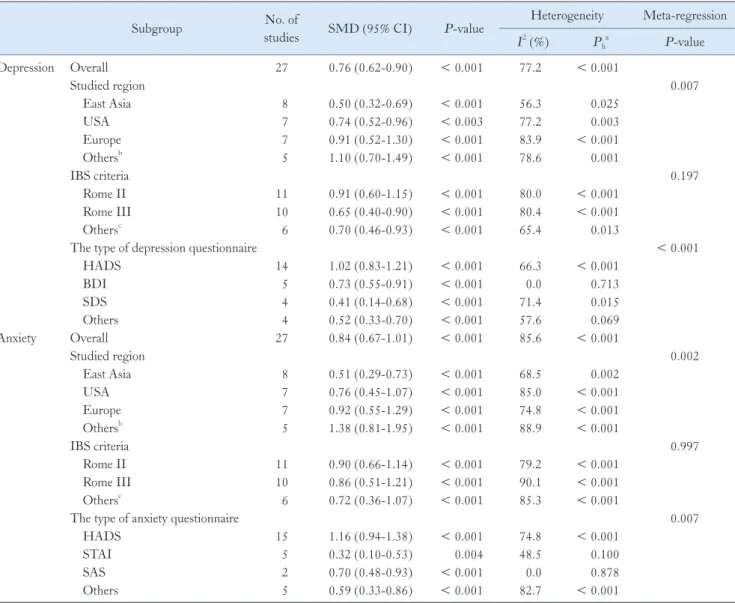Select the 'No. of studies' column header

click(x=281, y=29)
